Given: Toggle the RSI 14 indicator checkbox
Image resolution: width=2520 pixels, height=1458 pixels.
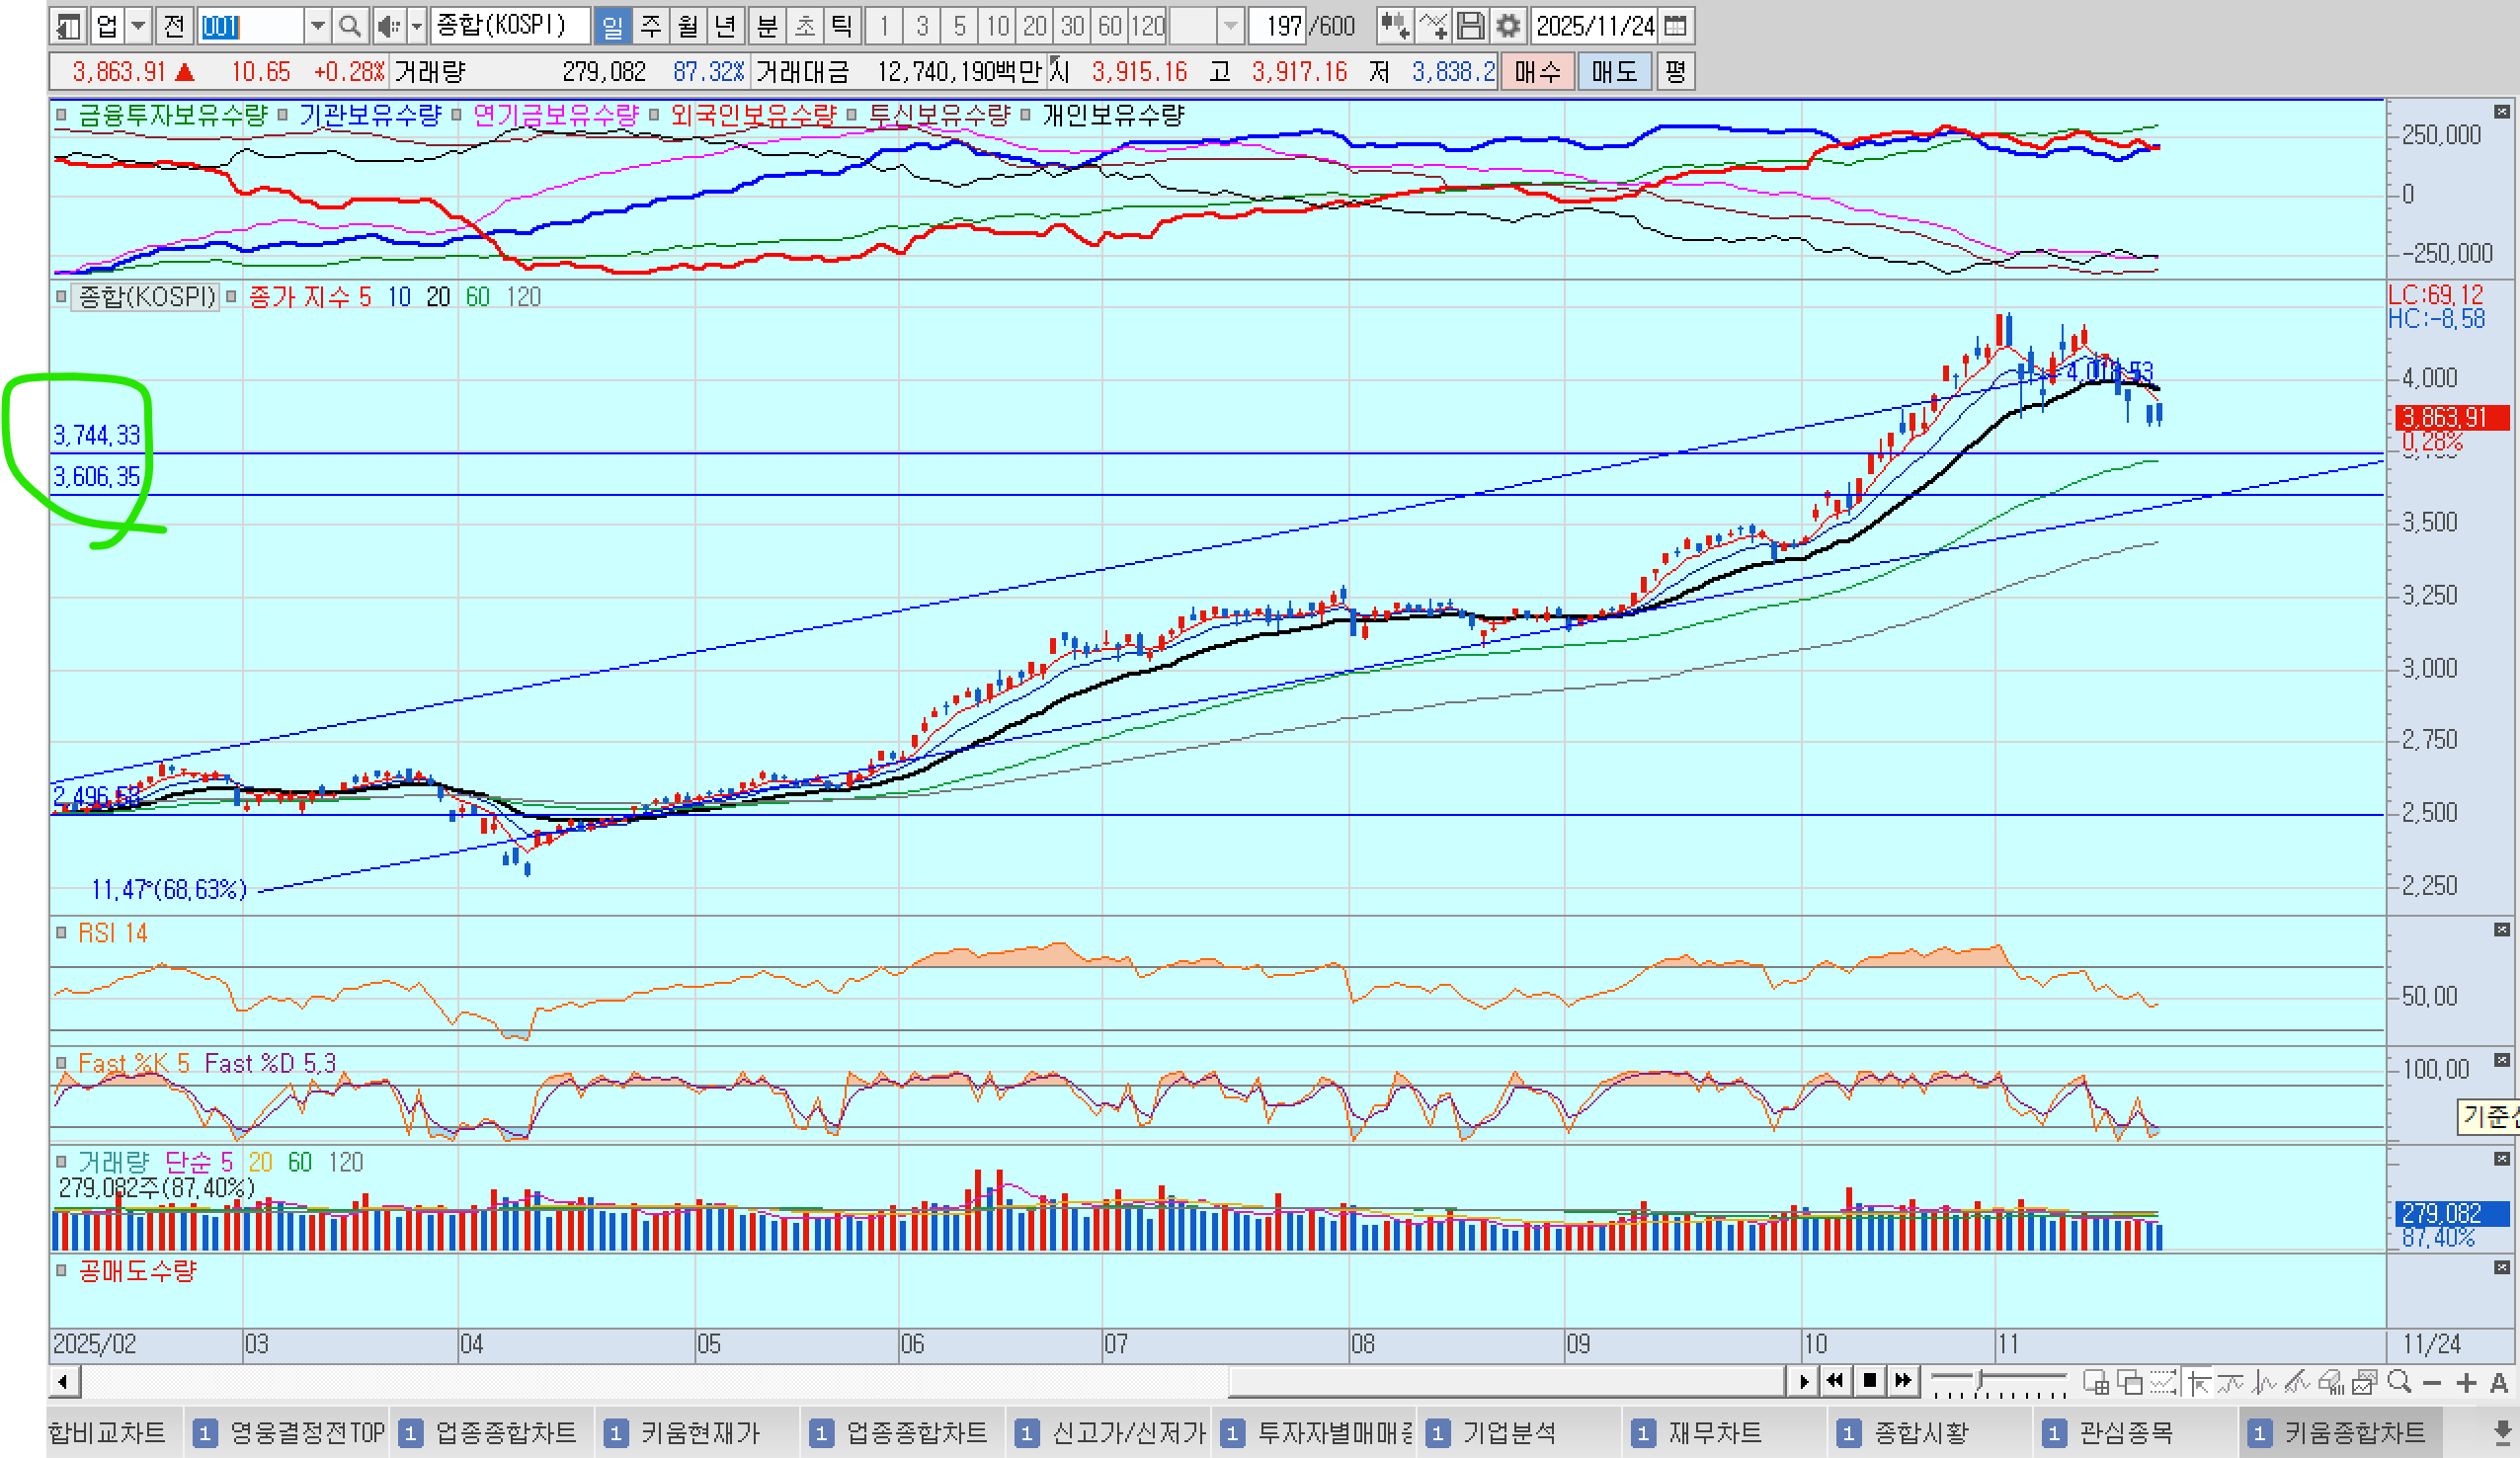Looking at the screenshot, I should click(x=61, y=933).
